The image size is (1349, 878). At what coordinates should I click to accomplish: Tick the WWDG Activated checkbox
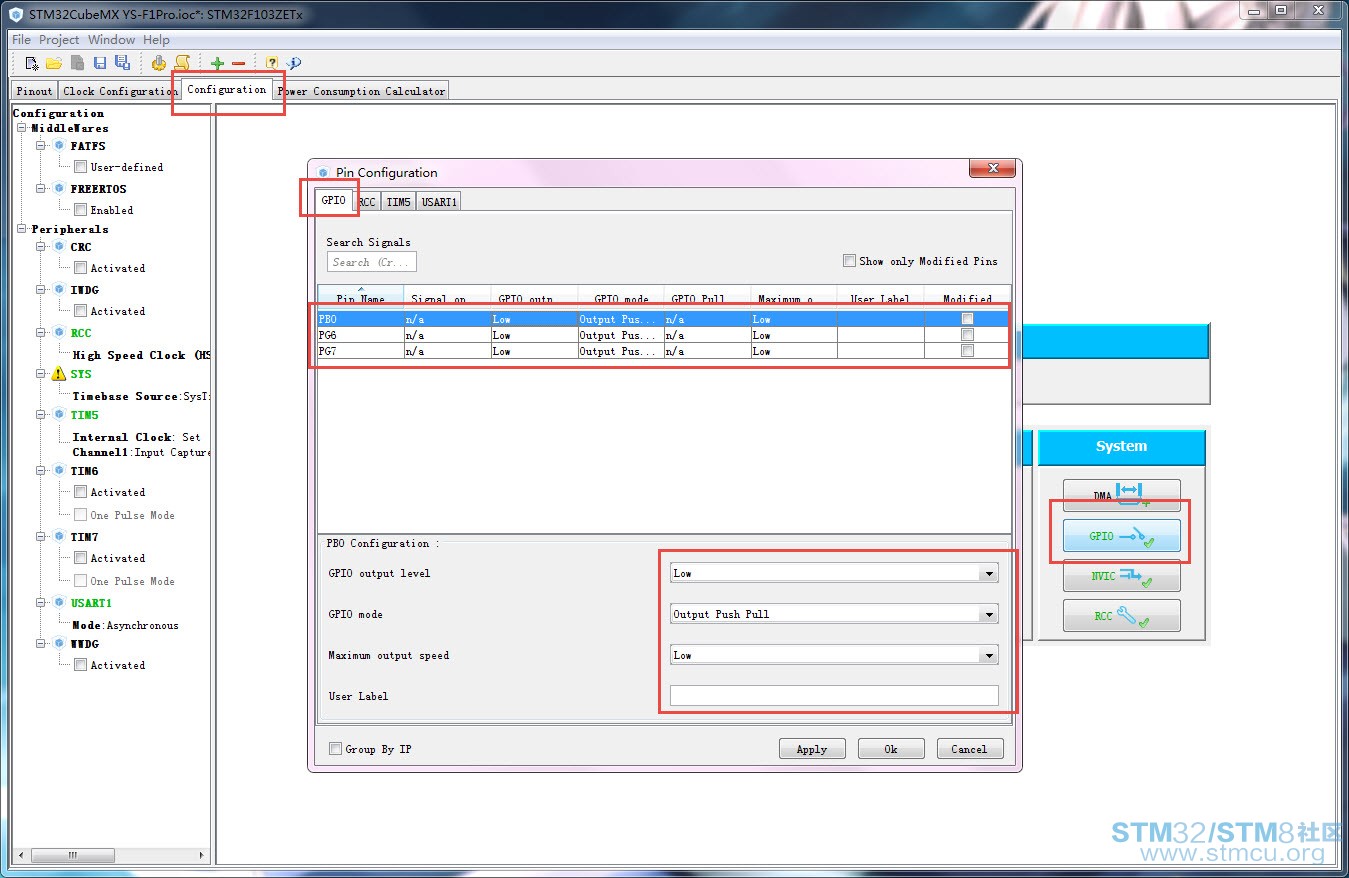point(80,665)
